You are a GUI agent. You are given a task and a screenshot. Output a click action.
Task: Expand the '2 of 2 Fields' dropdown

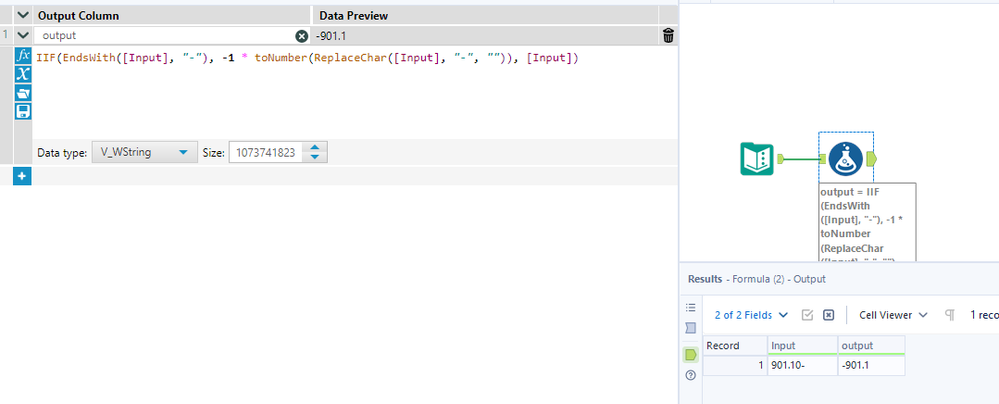tap(751, 314)
